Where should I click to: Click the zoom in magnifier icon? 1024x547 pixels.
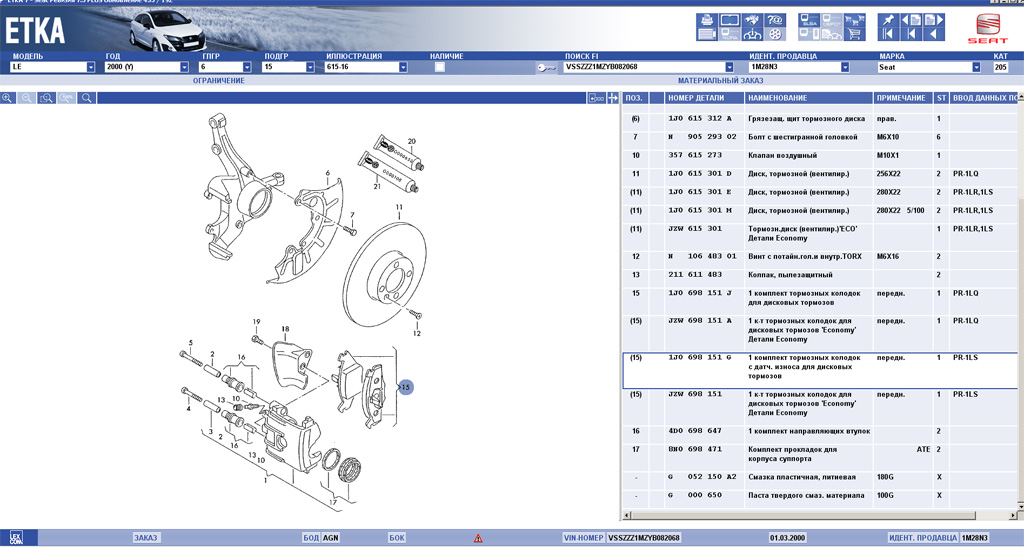click(x=7, y=98)
